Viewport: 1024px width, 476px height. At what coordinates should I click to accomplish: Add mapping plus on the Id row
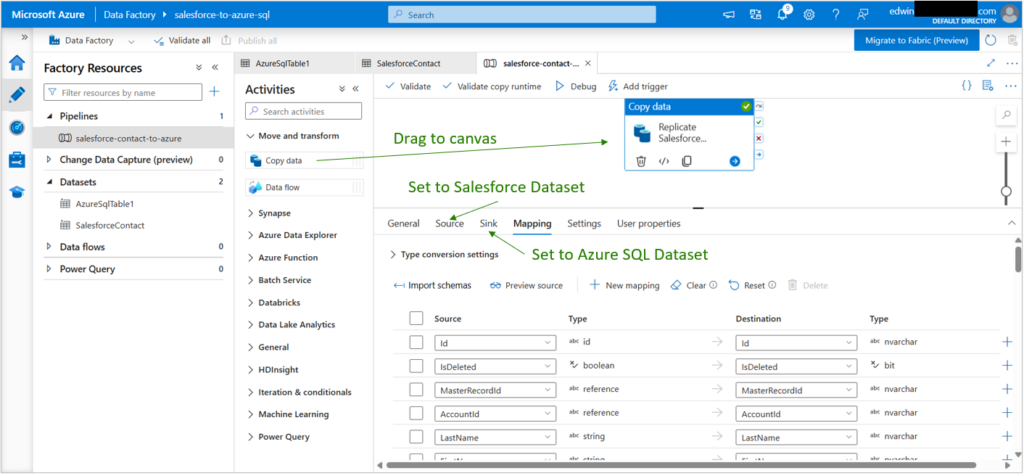(1007, 341)
